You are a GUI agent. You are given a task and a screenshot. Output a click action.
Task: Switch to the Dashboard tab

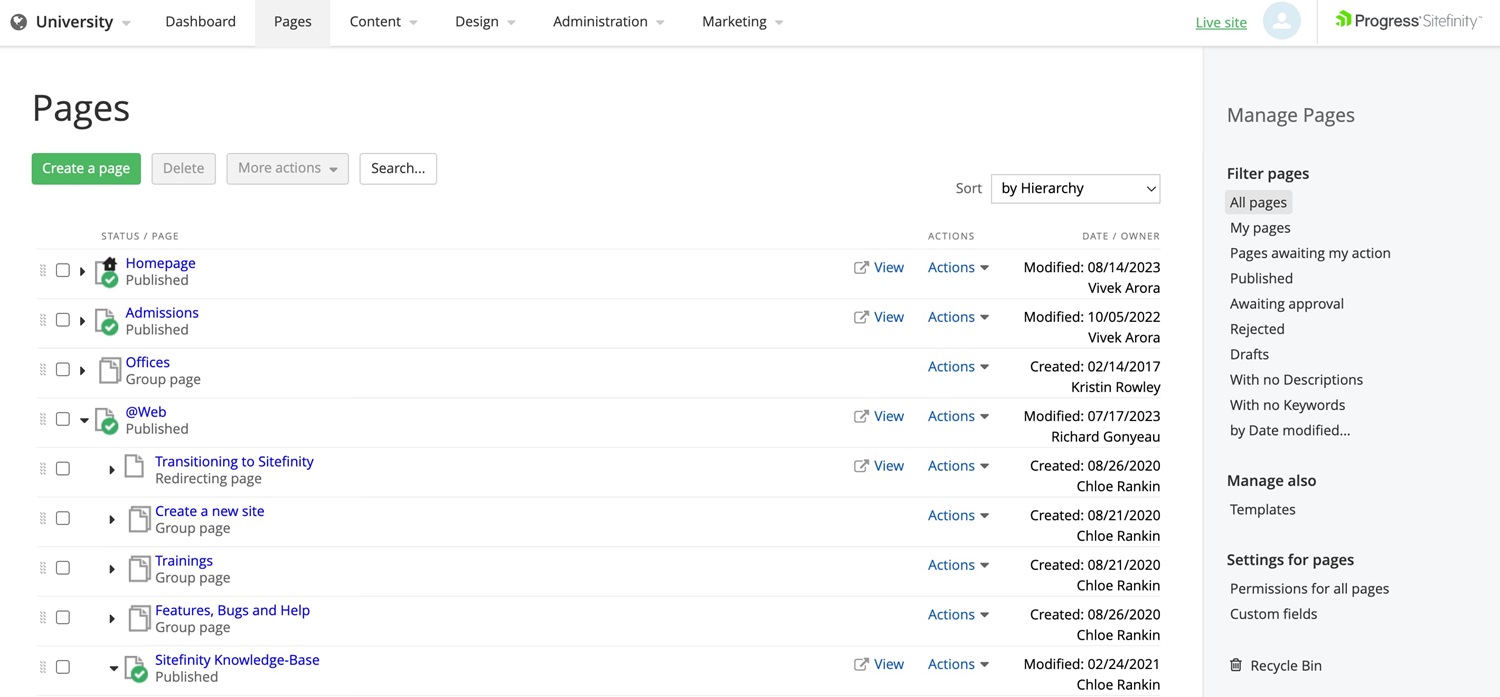click(200, 21)
